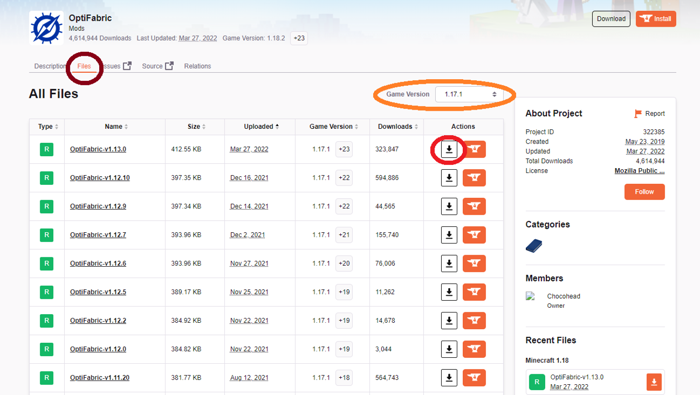Expand +22 versions for OptiFabric-v1.12.10 row
Image resolution: width=700 pixels, height=395 pixels.
pos(344,178)
